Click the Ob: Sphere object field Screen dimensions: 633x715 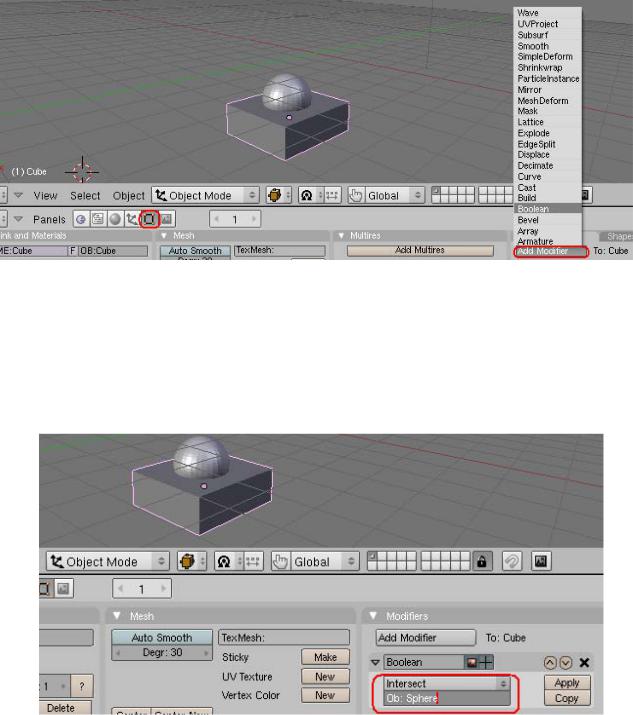pyautogui.click(x=446, y=698)
